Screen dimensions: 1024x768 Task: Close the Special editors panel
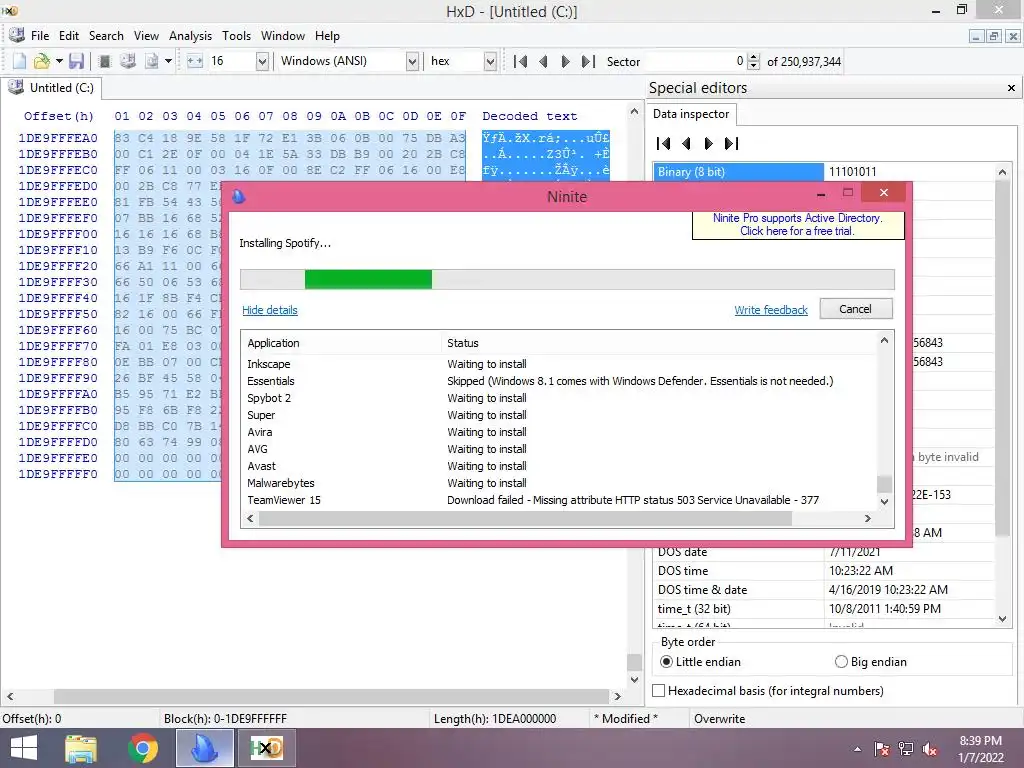1011,88
